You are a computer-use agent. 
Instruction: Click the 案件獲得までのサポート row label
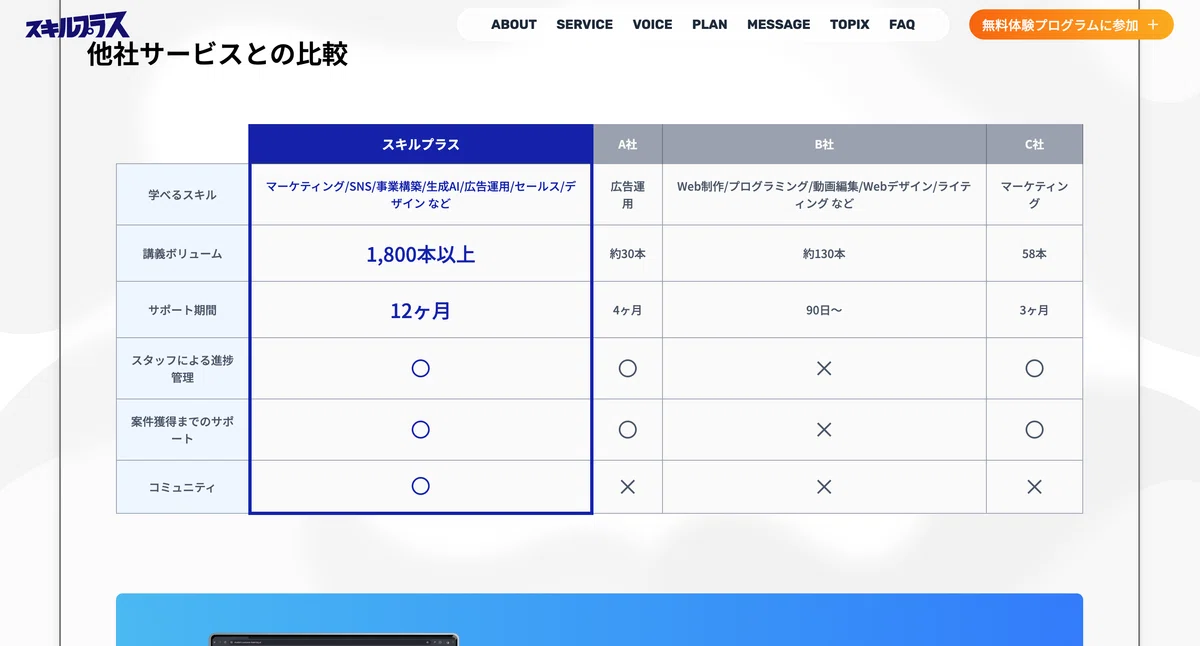pyautogui.click(x=182, y=430)
